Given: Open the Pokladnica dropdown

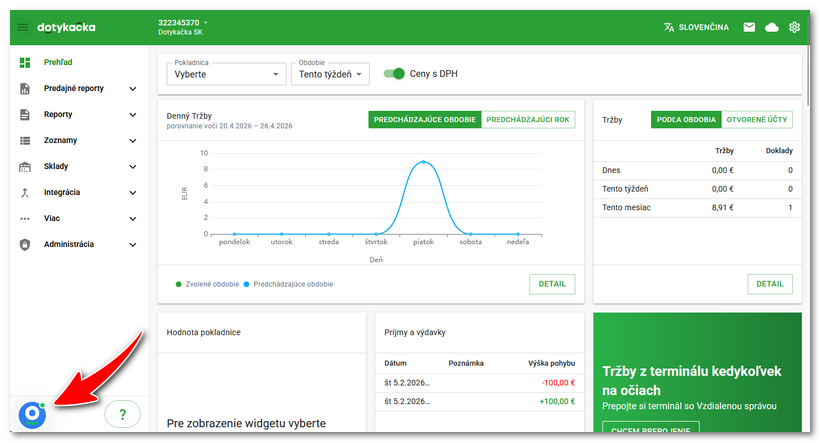Looking at the screenshot, I should [x=228, y=74].
